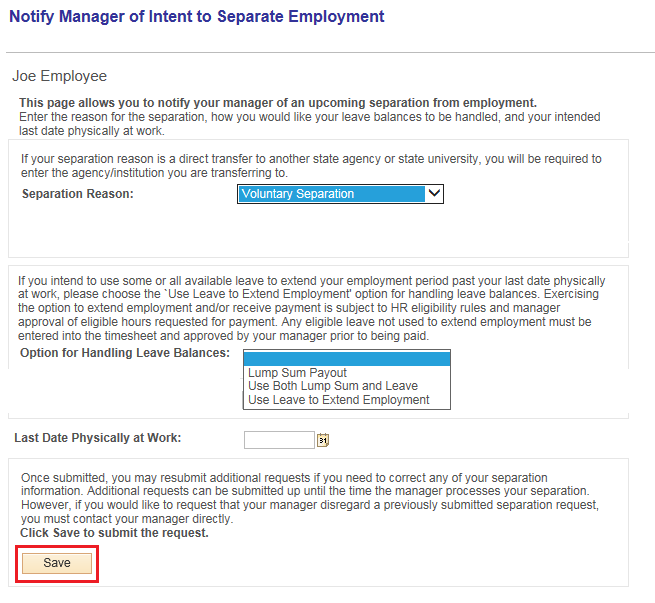This screenshot has width=655, height=603.
Task: Choose Use Both Lump Sum and Leave
Action: tap(333, 386)
